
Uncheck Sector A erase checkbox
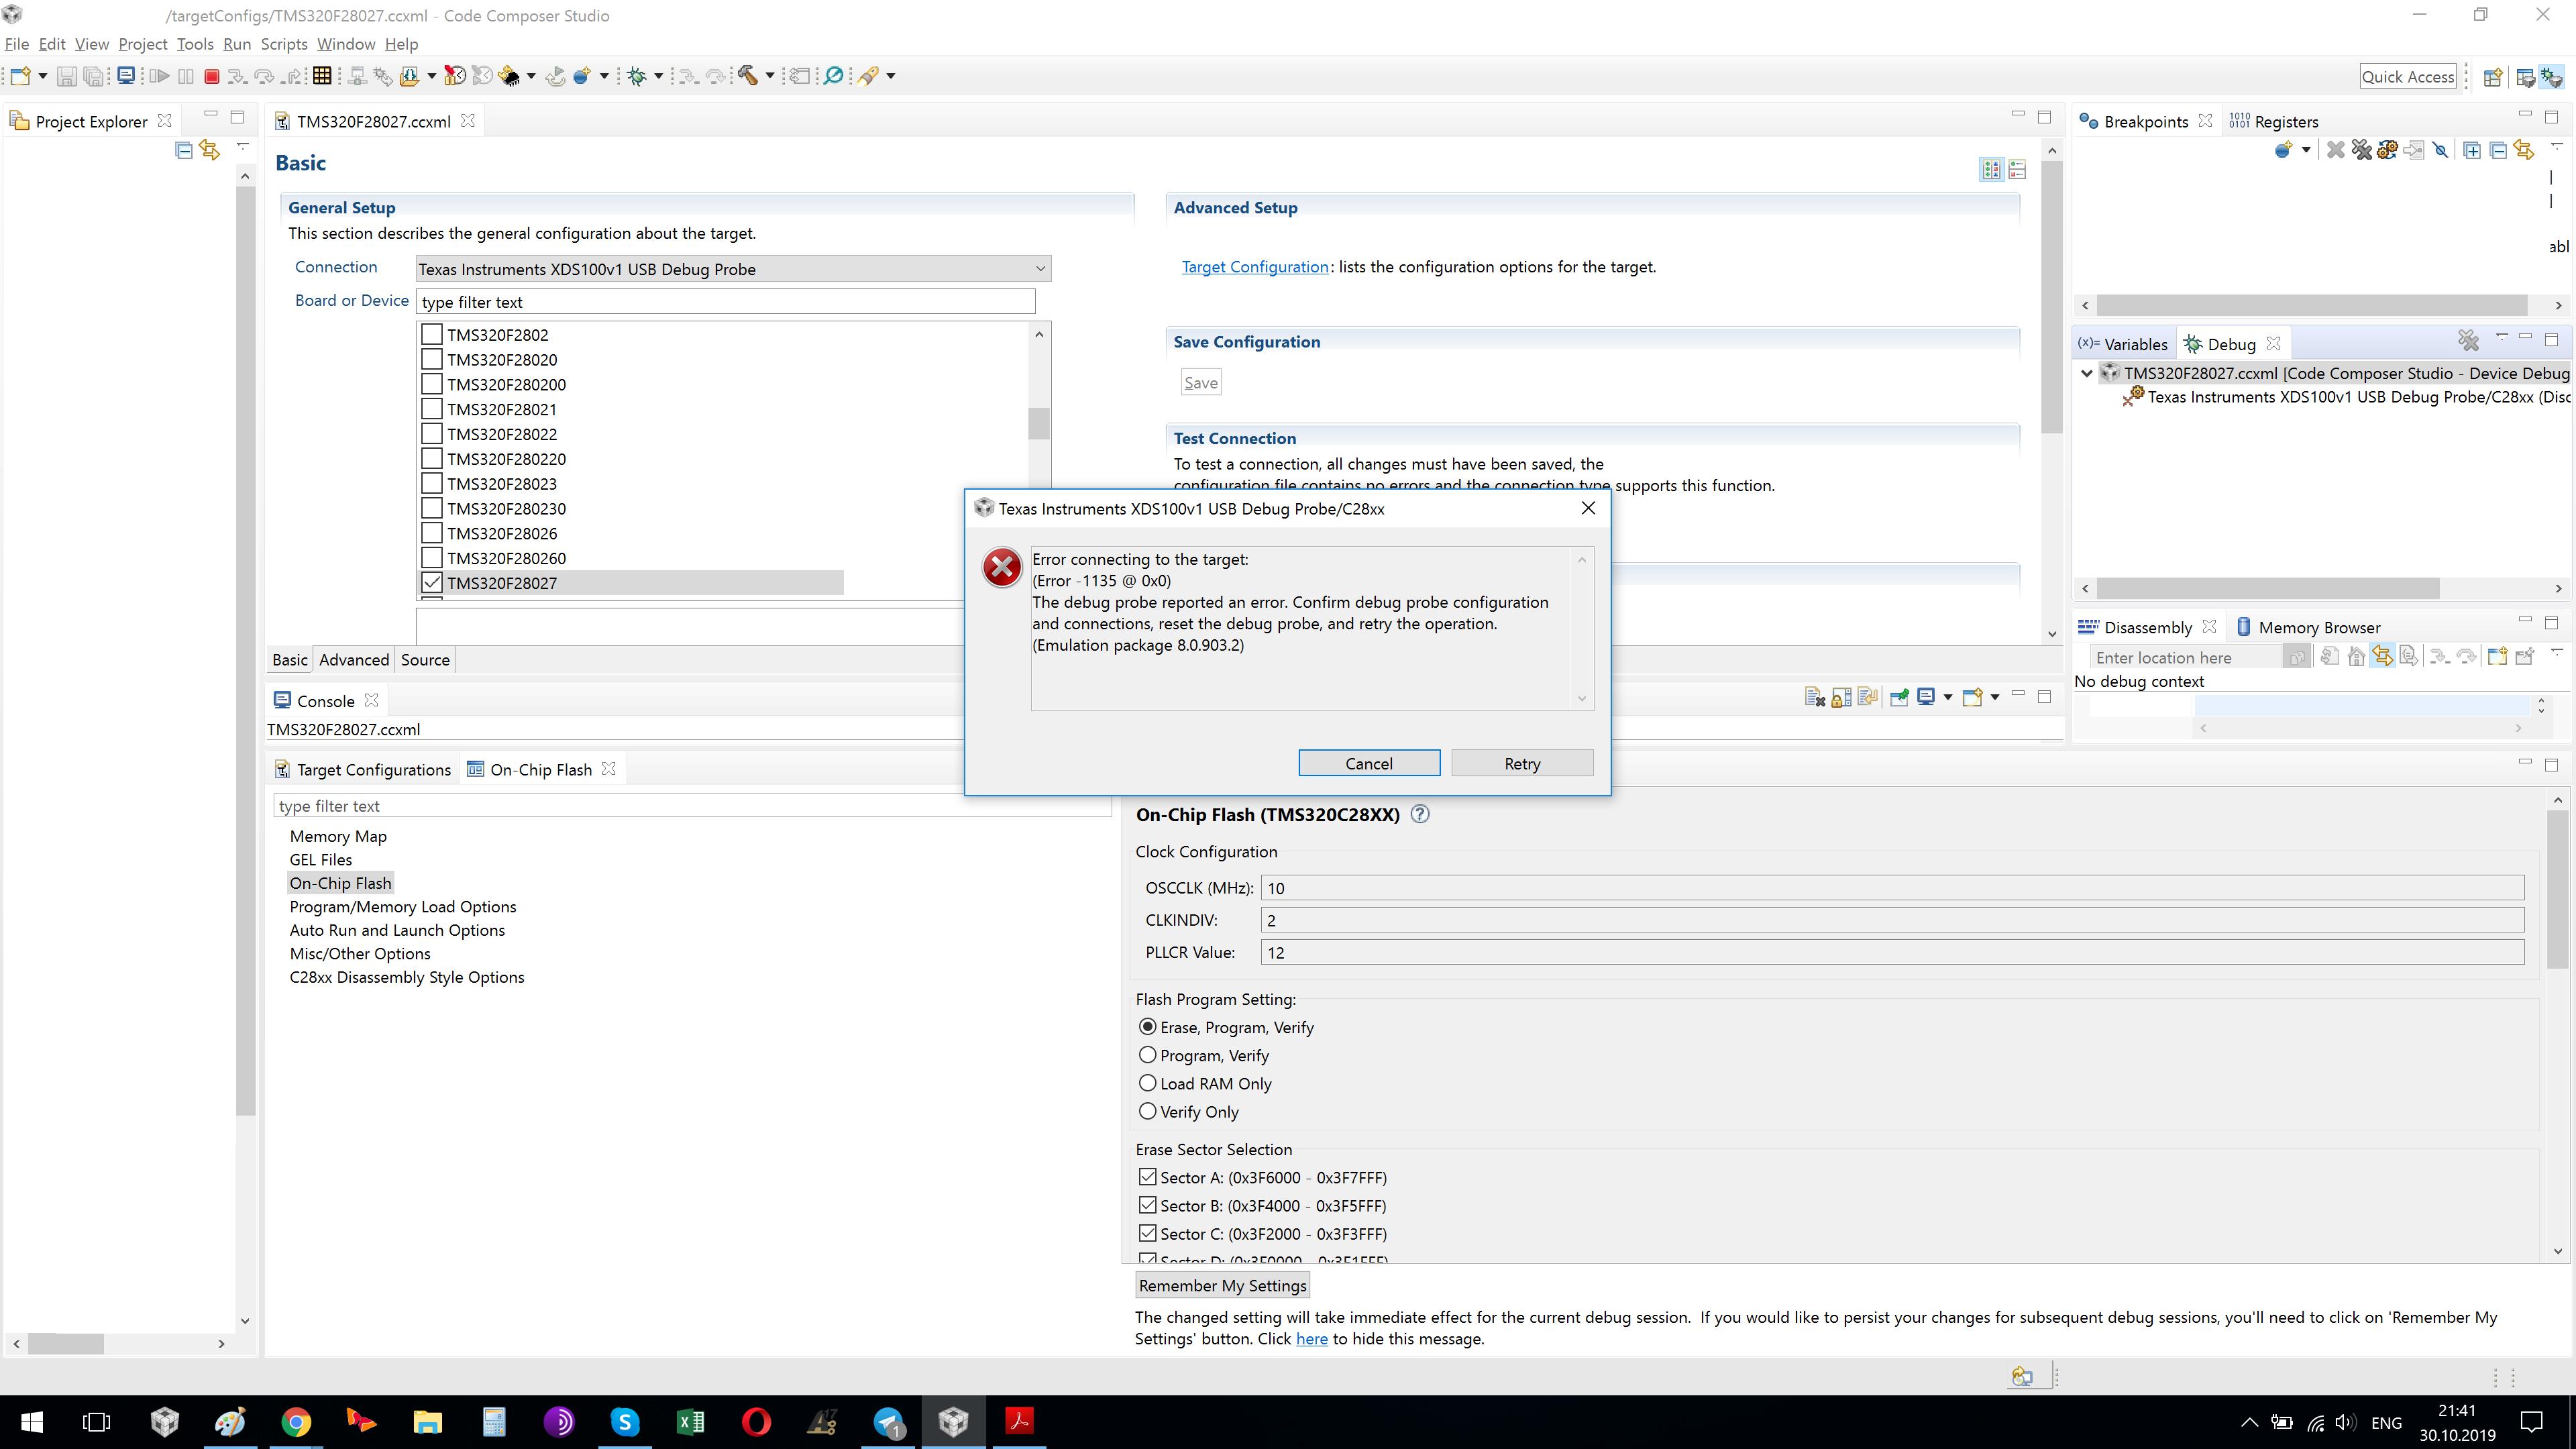[1148, 1177]
